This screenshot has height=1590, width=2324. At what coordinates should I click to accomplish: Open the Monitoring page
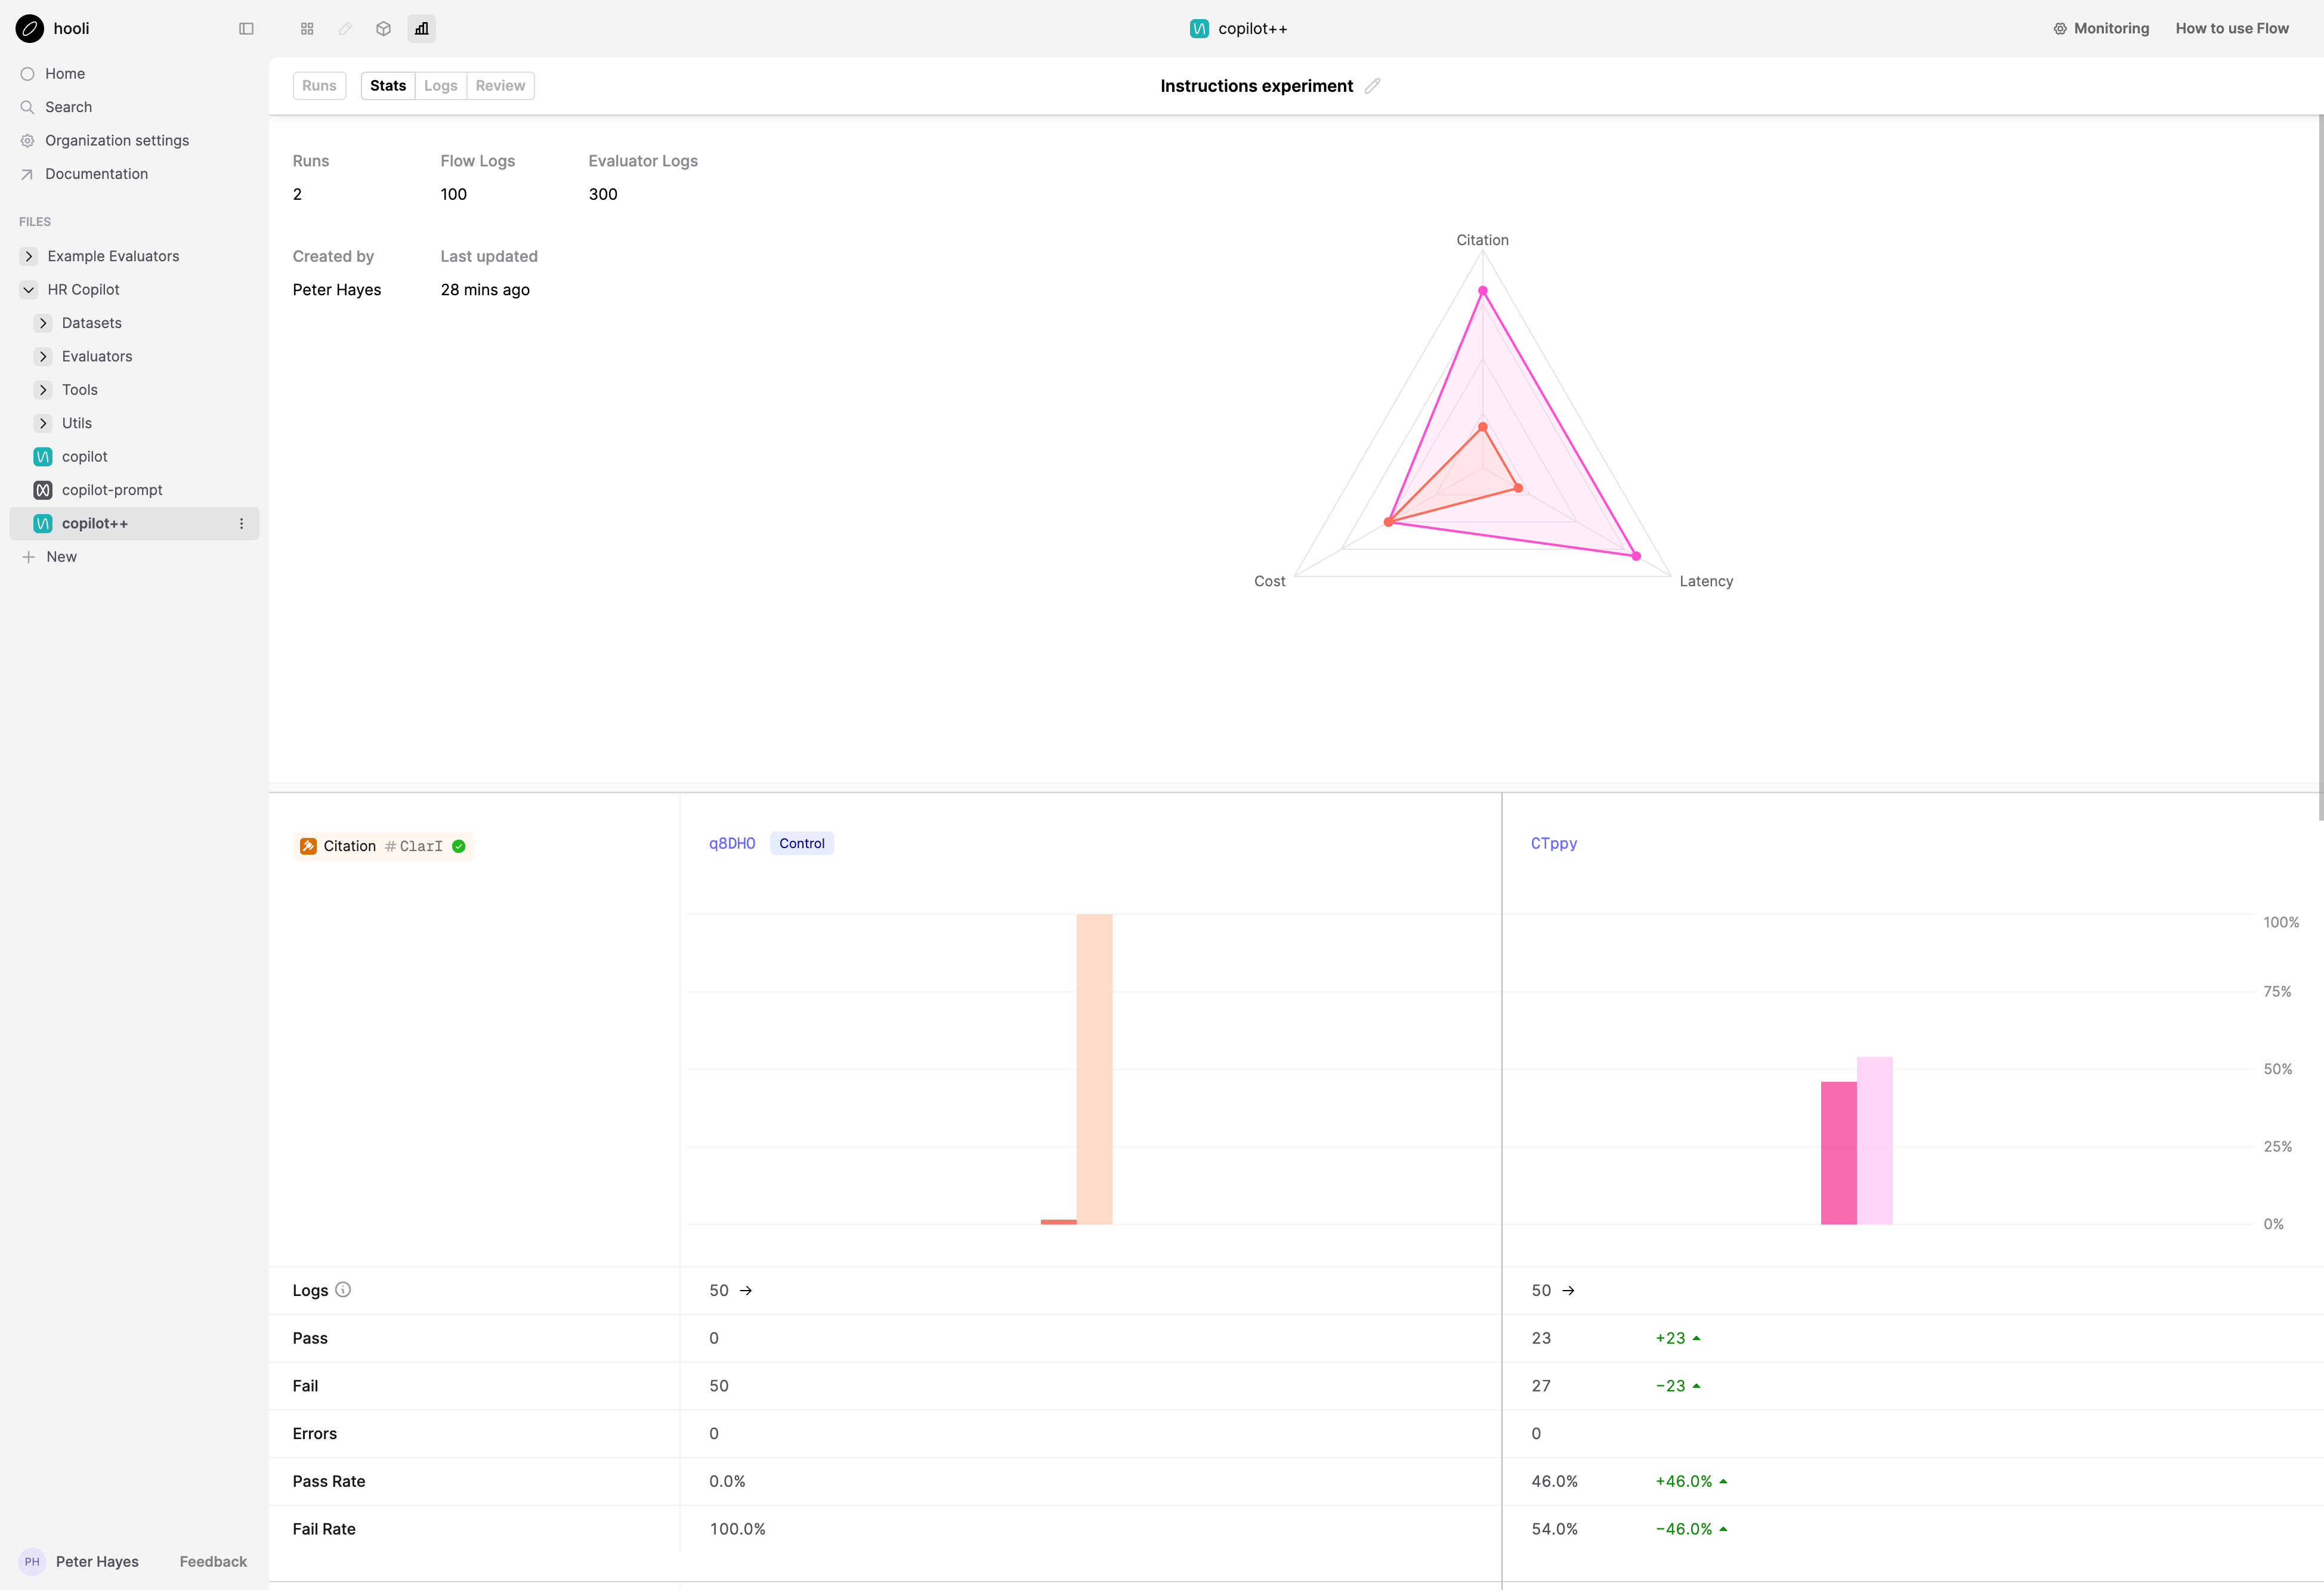2101,29
